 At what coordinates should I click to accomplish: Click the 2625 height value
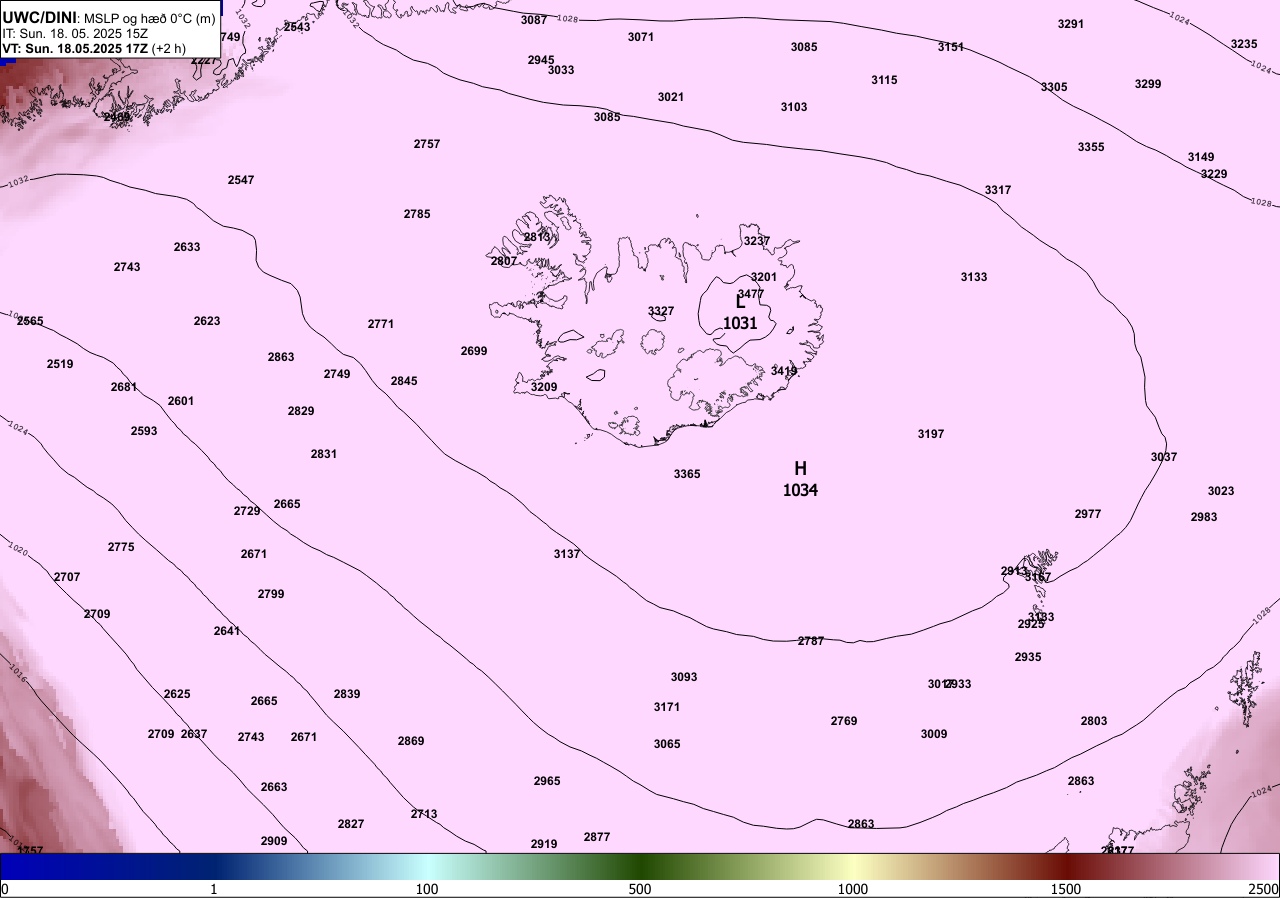coord(177,694)
